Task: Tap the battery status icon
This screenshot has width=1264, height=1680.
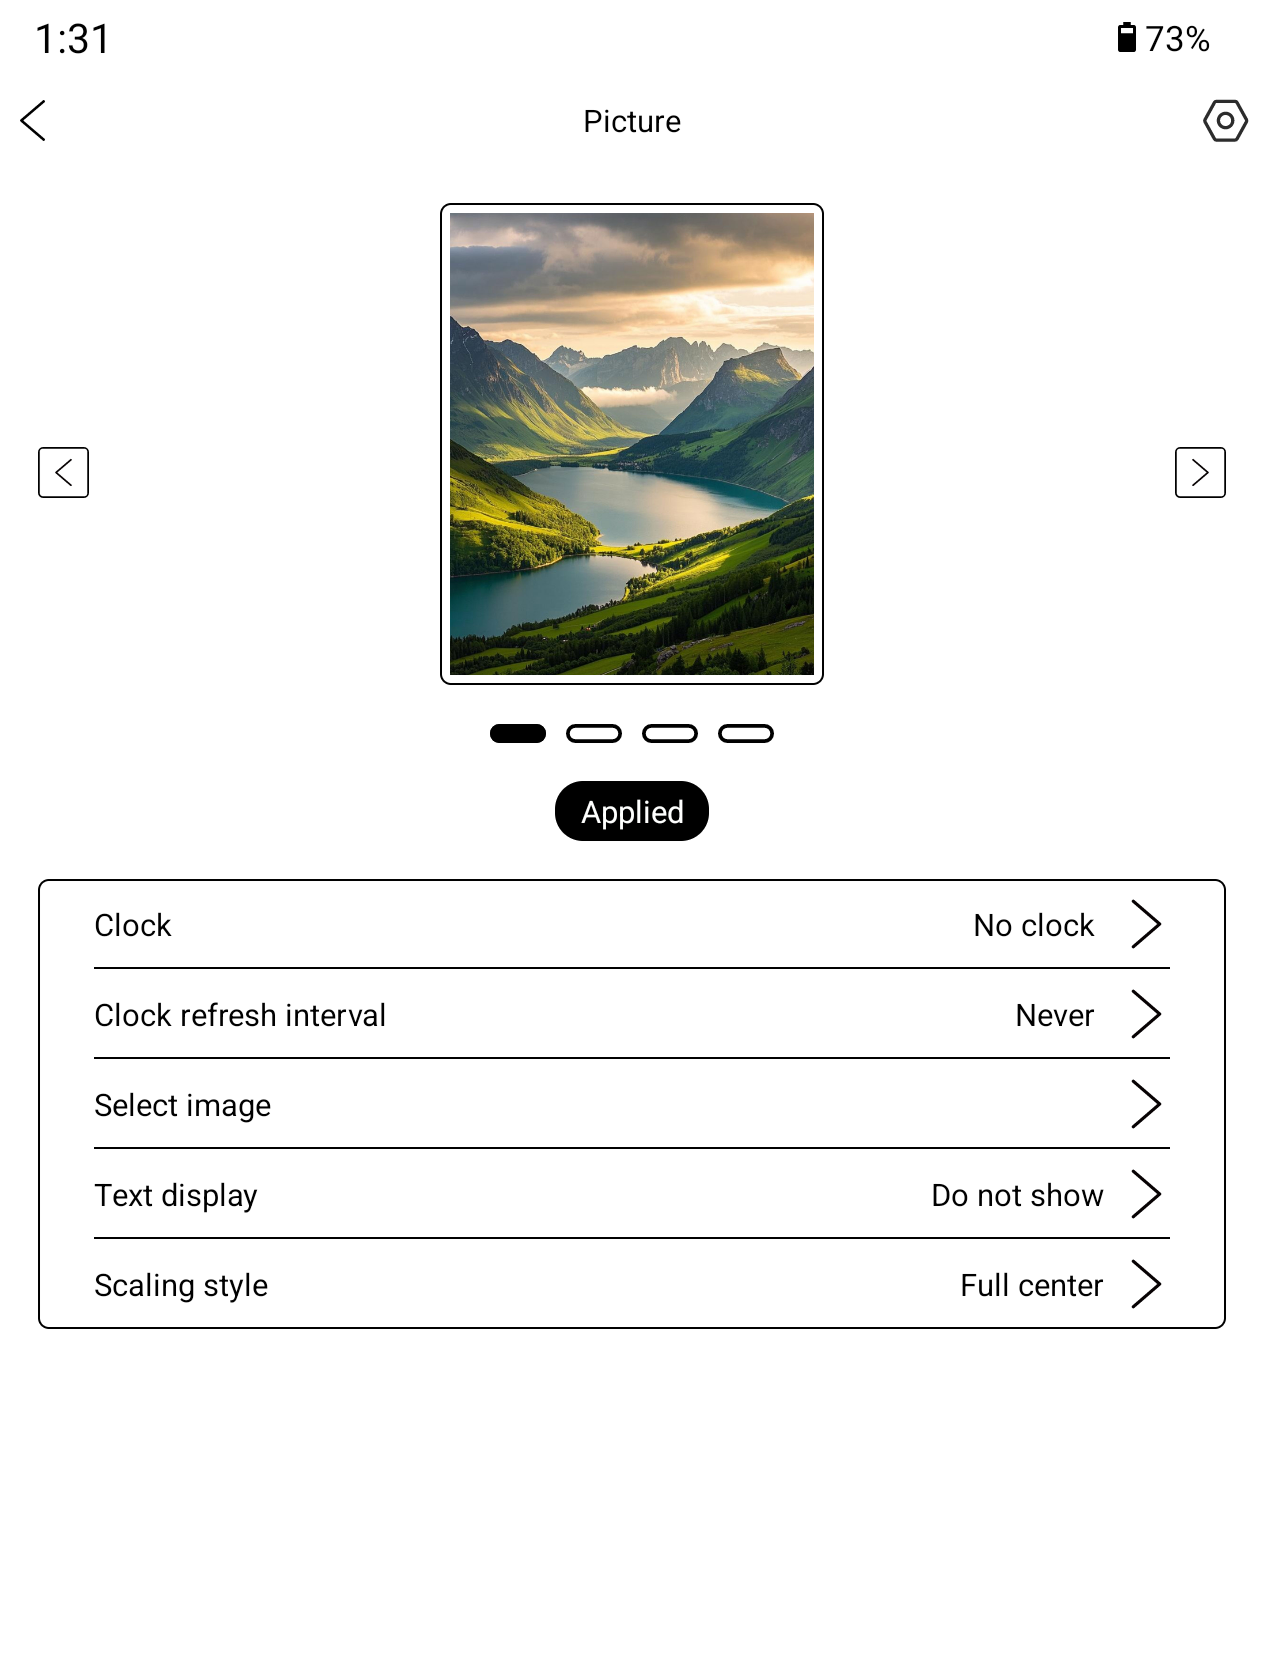Action: pyautogui.click(x=1127, y=38)
